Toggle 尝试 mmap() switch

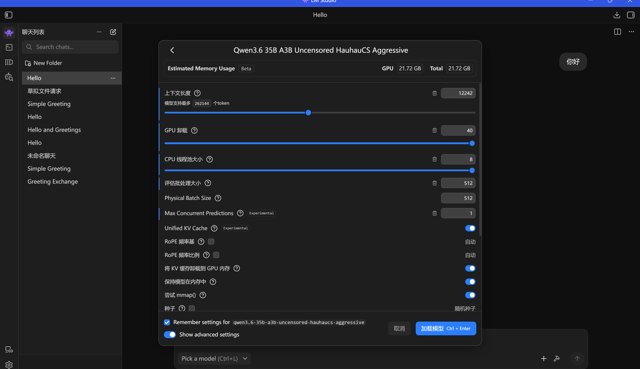(x=470, y=295)
